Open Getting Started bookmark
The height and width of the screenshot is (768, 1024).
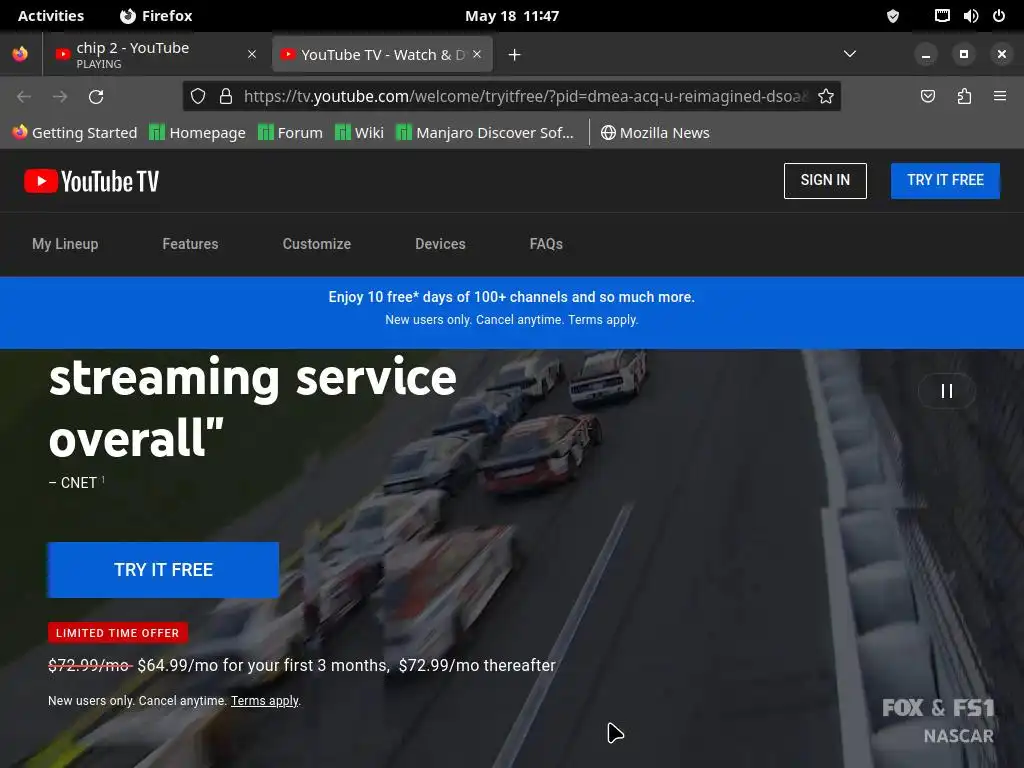pos(74,133)
